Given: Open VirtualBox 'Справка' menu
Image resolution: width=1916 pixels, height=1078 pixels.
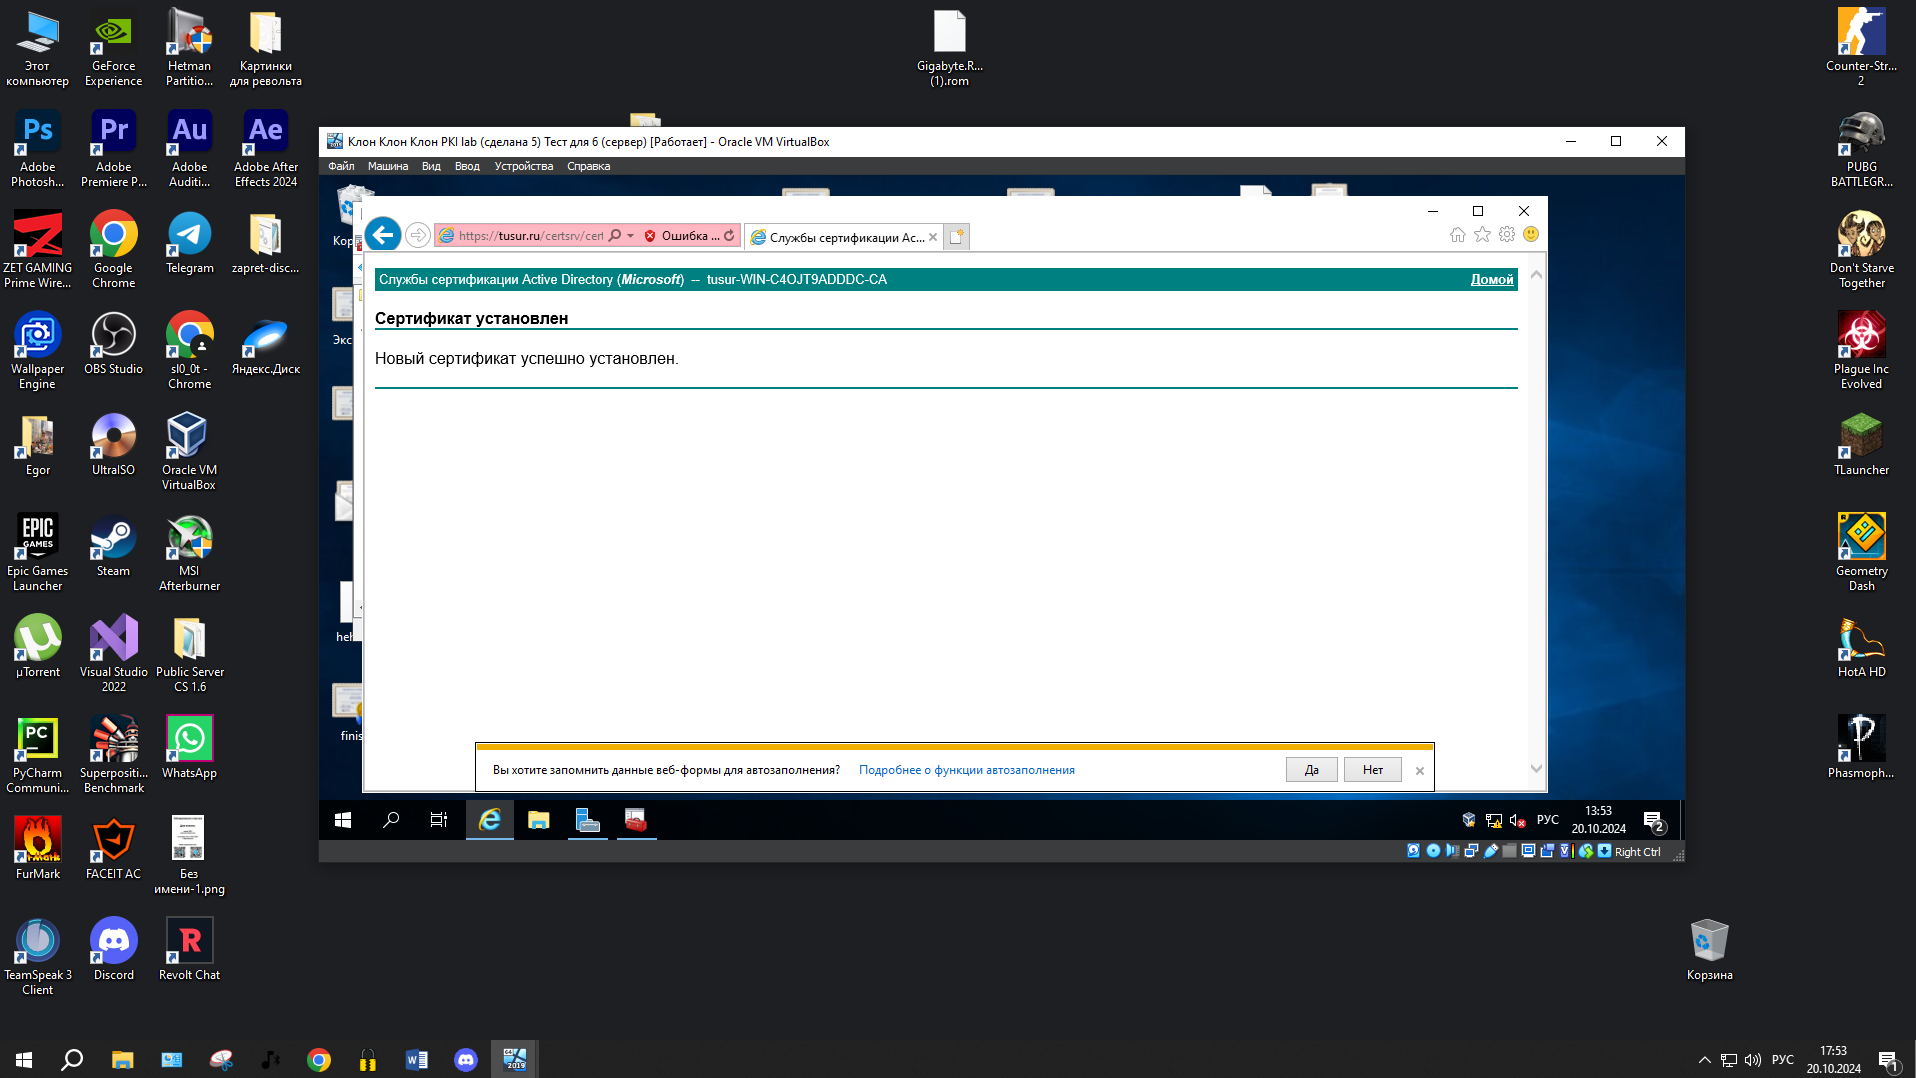Looking at the screenshot, I should pyautogui.click(x=588, y=166).
